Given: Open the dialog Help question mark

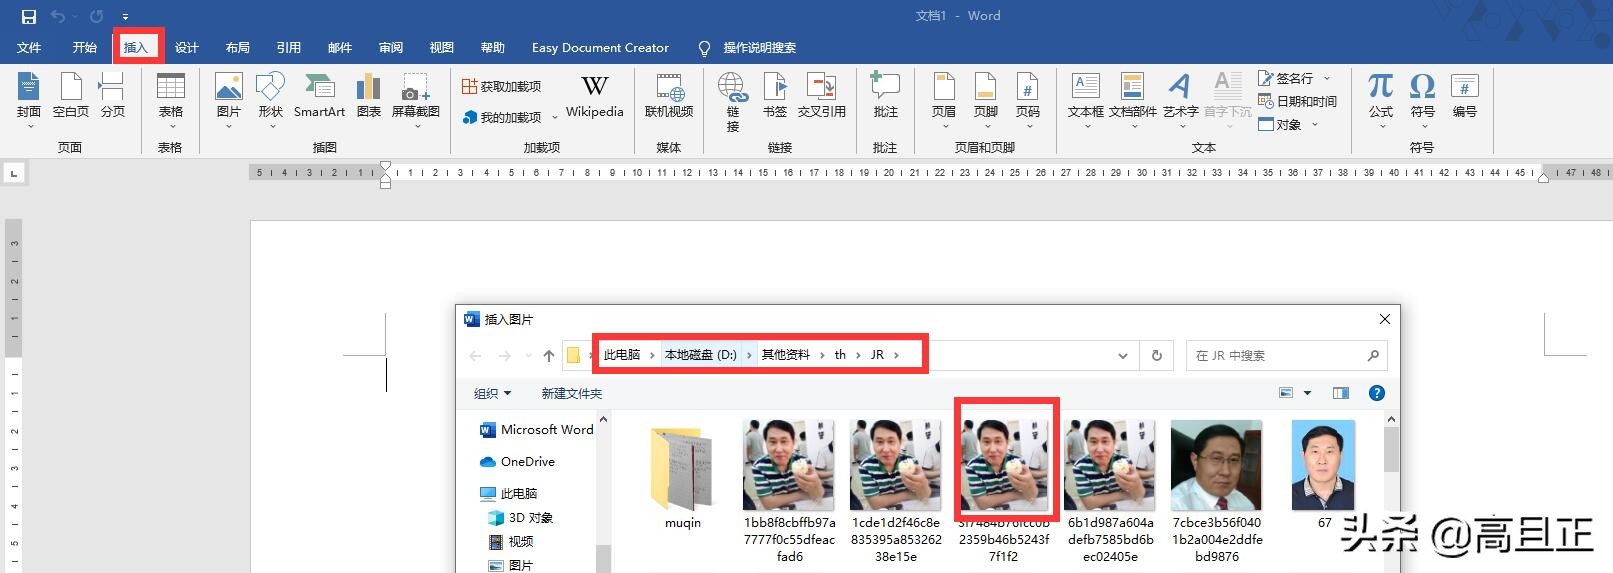Looking at the screenshot, I should [x=1377, y=393].
